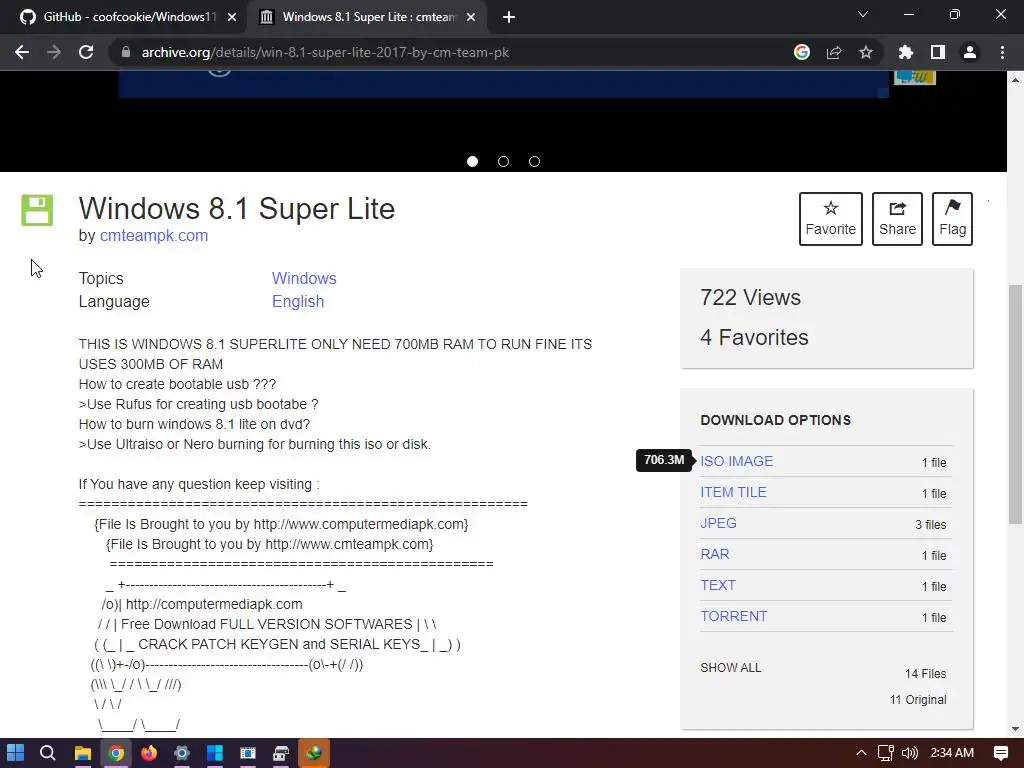
Task: Click the share page icon in address bar
Action: (x=834, y=52)
